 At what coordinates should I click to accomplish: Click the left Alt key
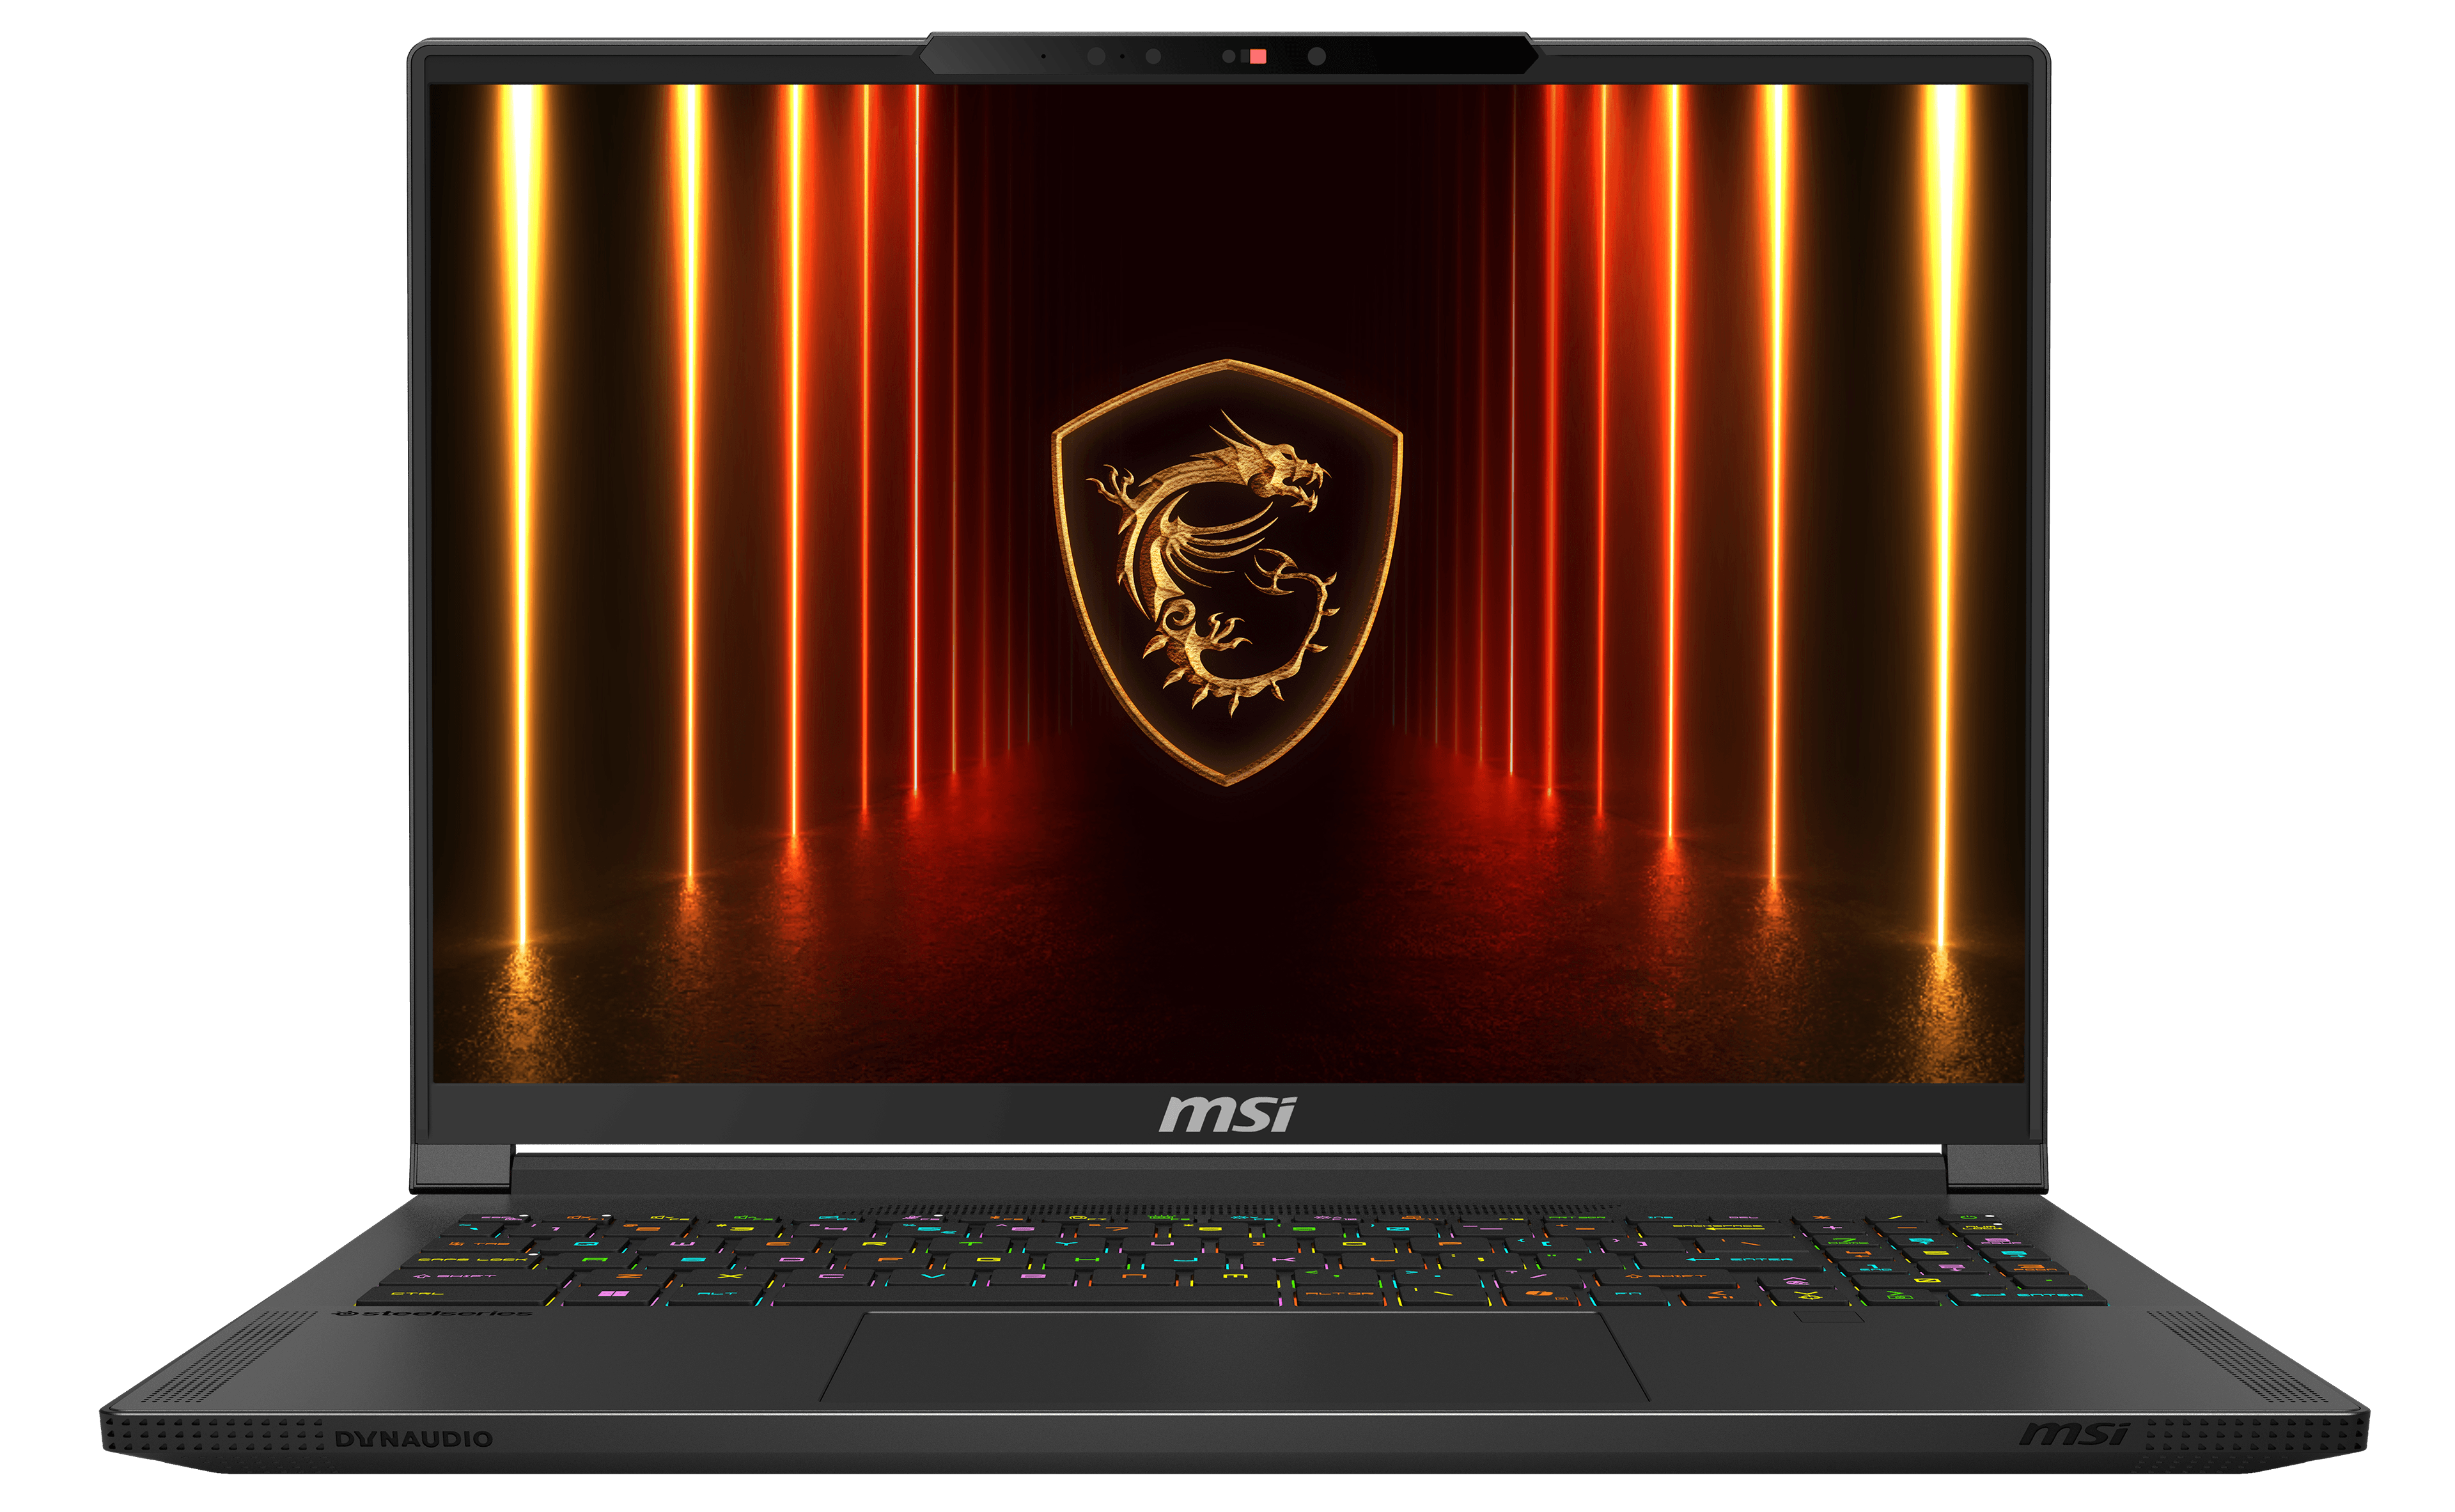pos(718,1295)
